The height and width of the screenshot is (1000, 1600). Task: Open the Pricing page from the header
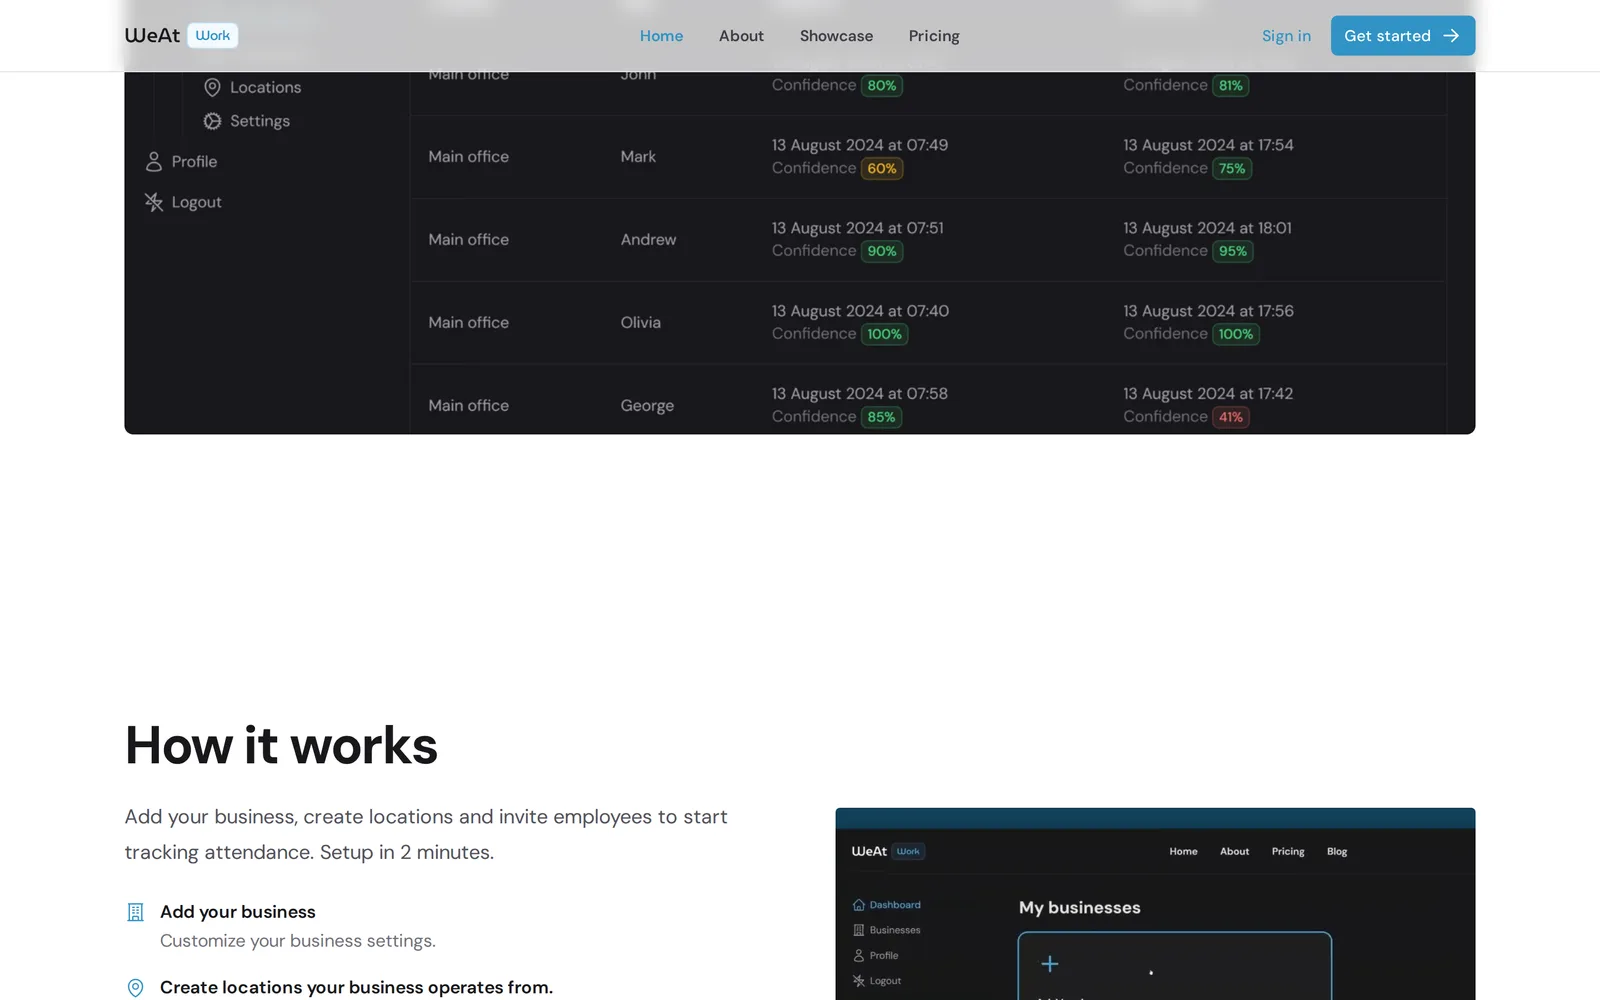point(934,36)
